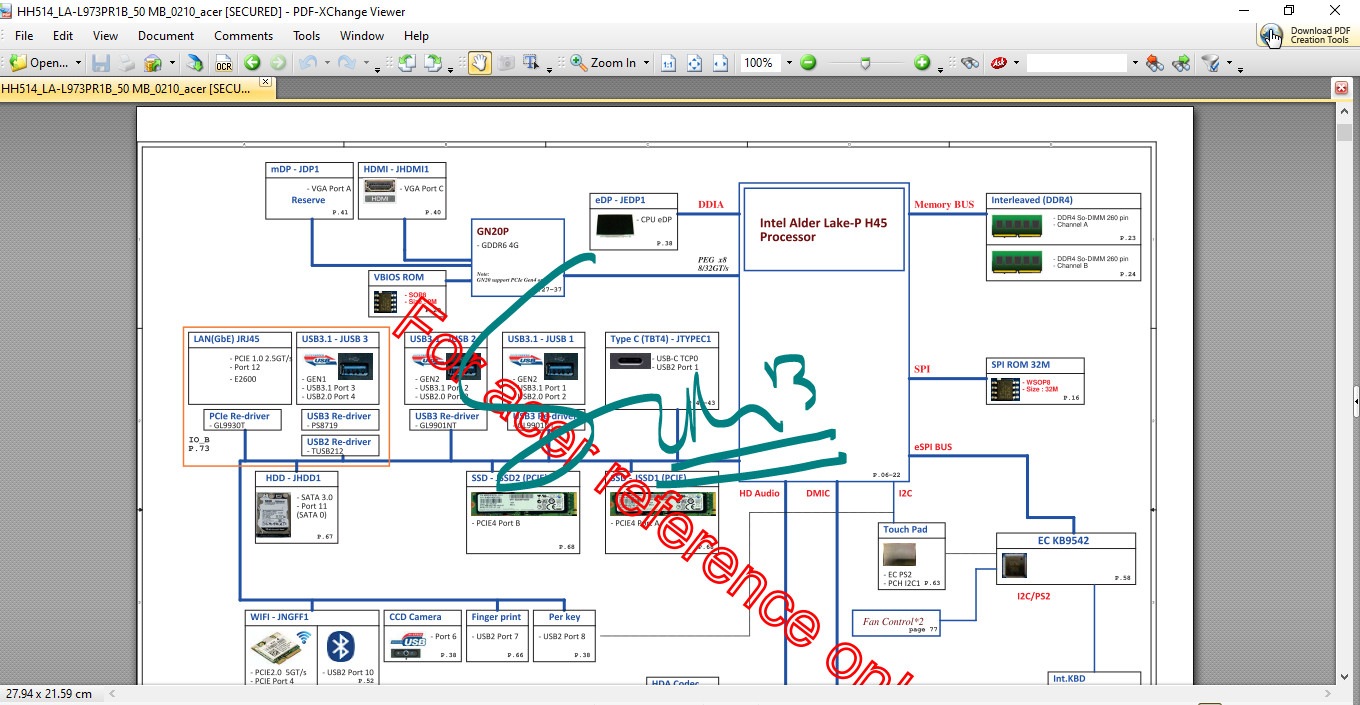Click the red close-document X button
The image size is (1360, 705).
(x=1342, y=88)
